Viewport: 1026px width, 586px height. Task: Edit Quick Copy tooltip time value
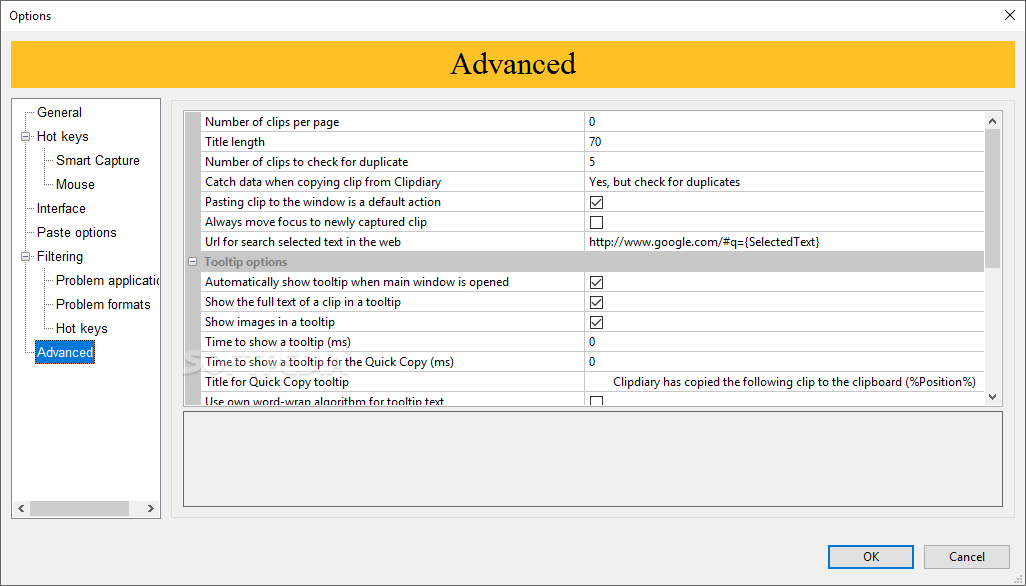point(784,362)
